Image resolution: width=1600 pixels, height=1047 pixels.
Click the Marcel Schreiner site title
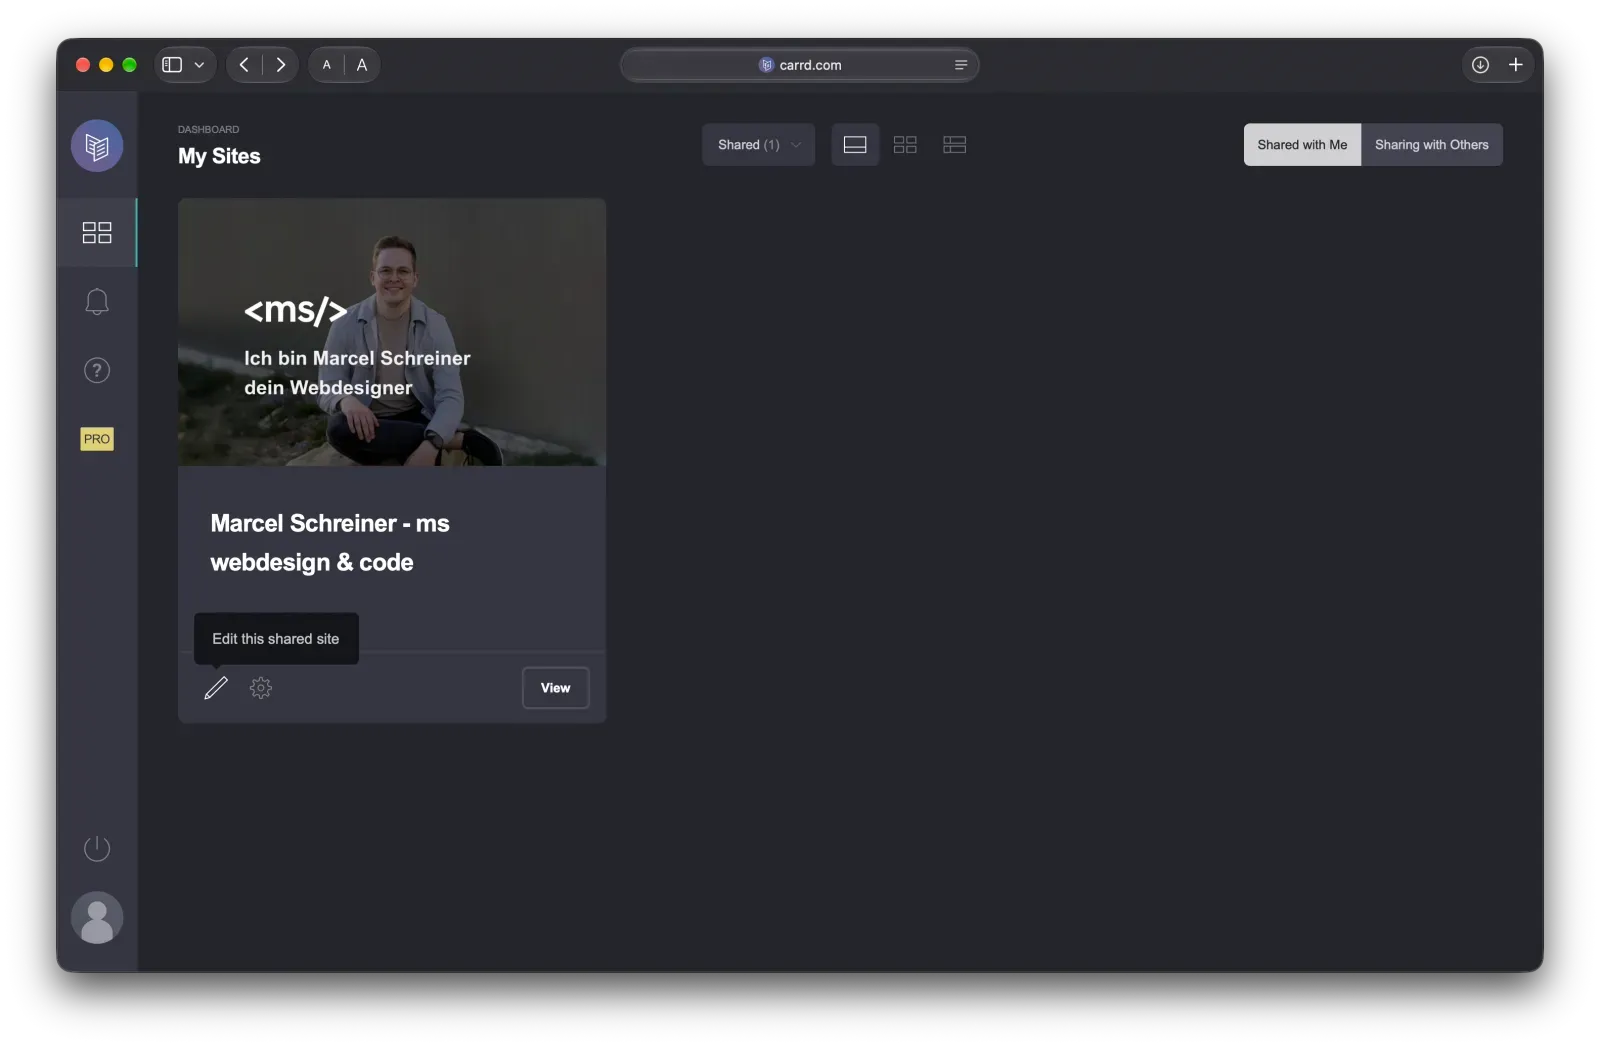pos(330,543)
